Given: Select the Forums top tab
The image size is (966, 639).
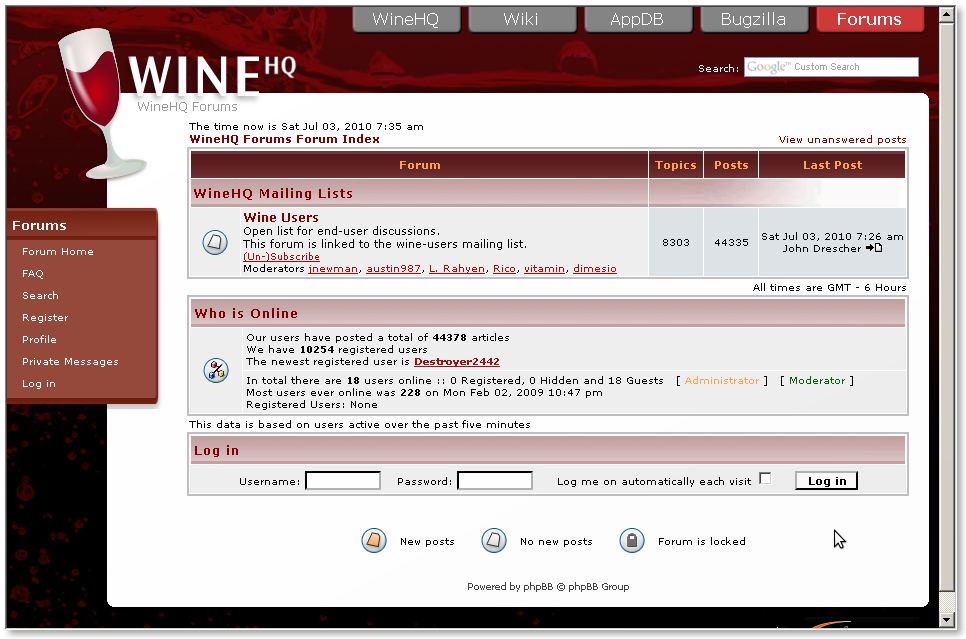Looking at the screenshot, I should pyautogui.click(x=869, y=19).
